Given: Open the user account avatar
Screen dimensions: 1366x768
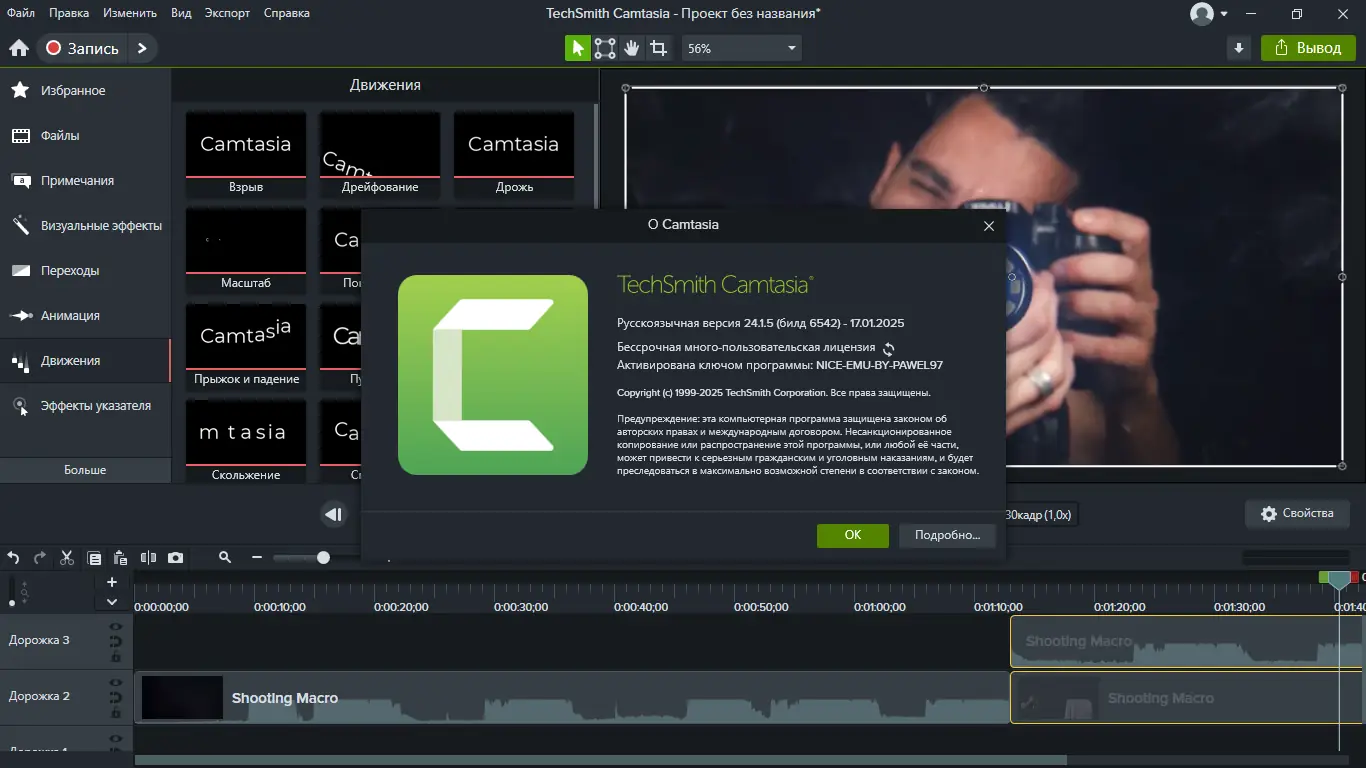Looking at the screenshot, I should tap(1201, 14).
